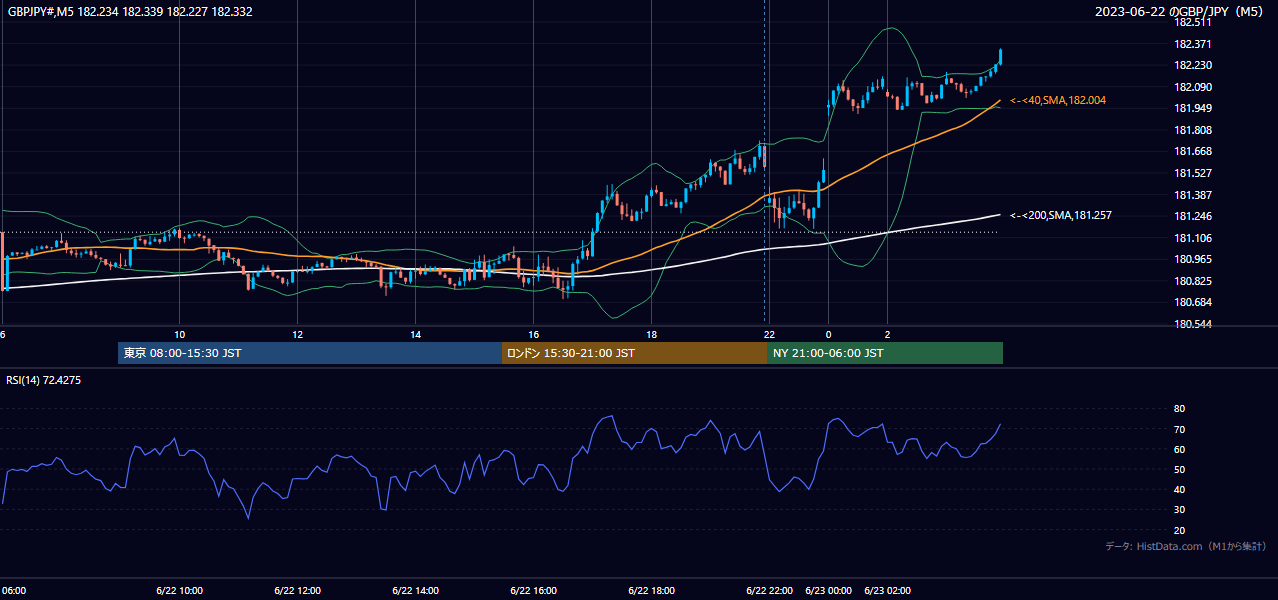Click the RSI scale value 80
Image resolution: width=1278 pixels, height=600 pixels.
coord(1179,409)
